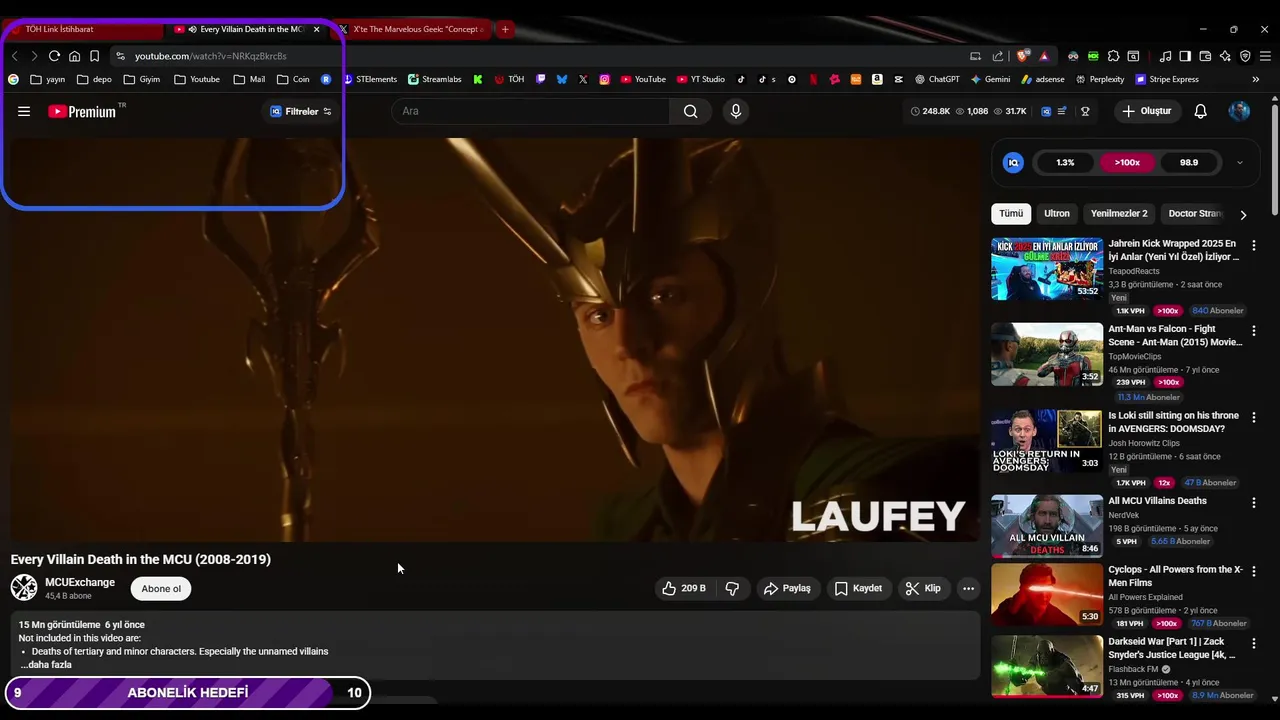Select the Ultron chip
This screenshot has height=720, width=1280.
point(1057,213)
